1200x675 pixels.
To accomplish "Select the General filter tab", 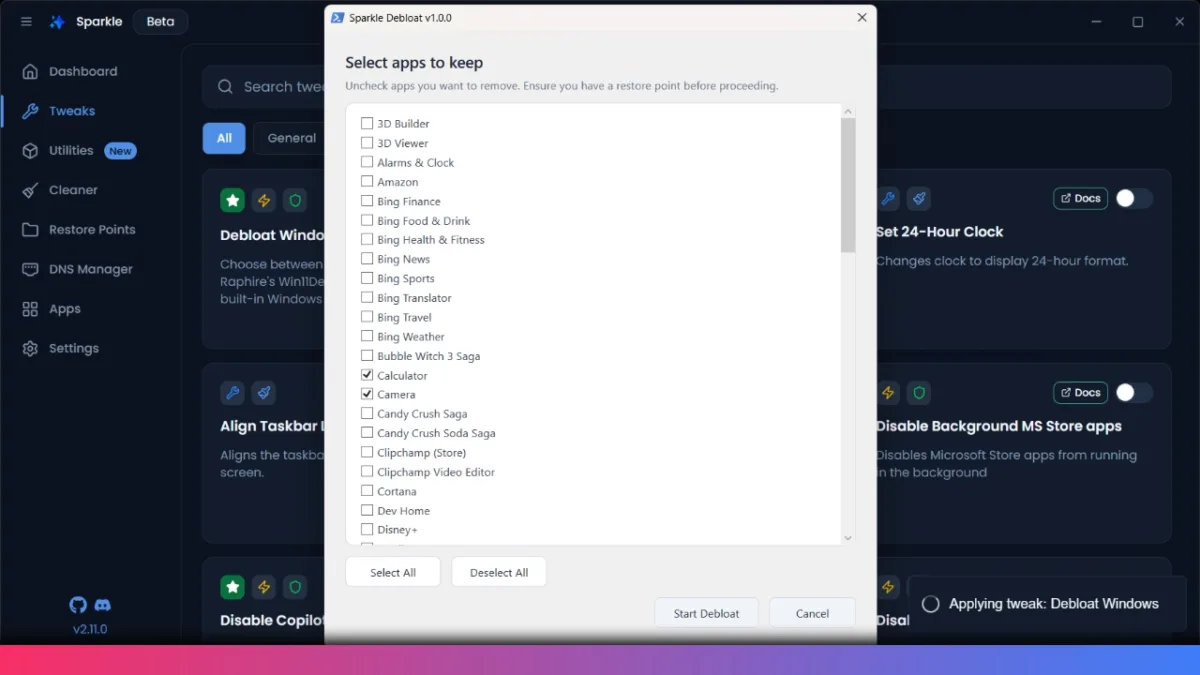I will pyautogui.click(x=292, y=138).
